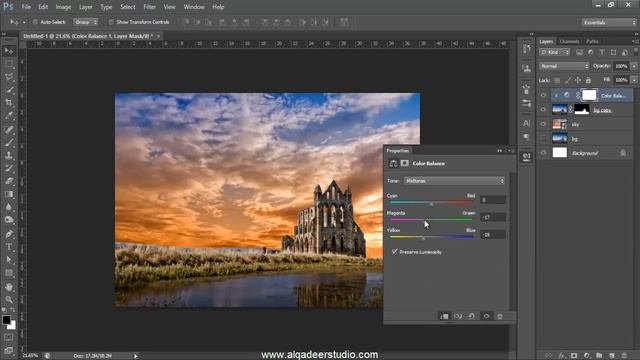Viewport: 640px width, 360px height.
Task: Change screen mode icon at toolbox bottom
Action: 9,350
